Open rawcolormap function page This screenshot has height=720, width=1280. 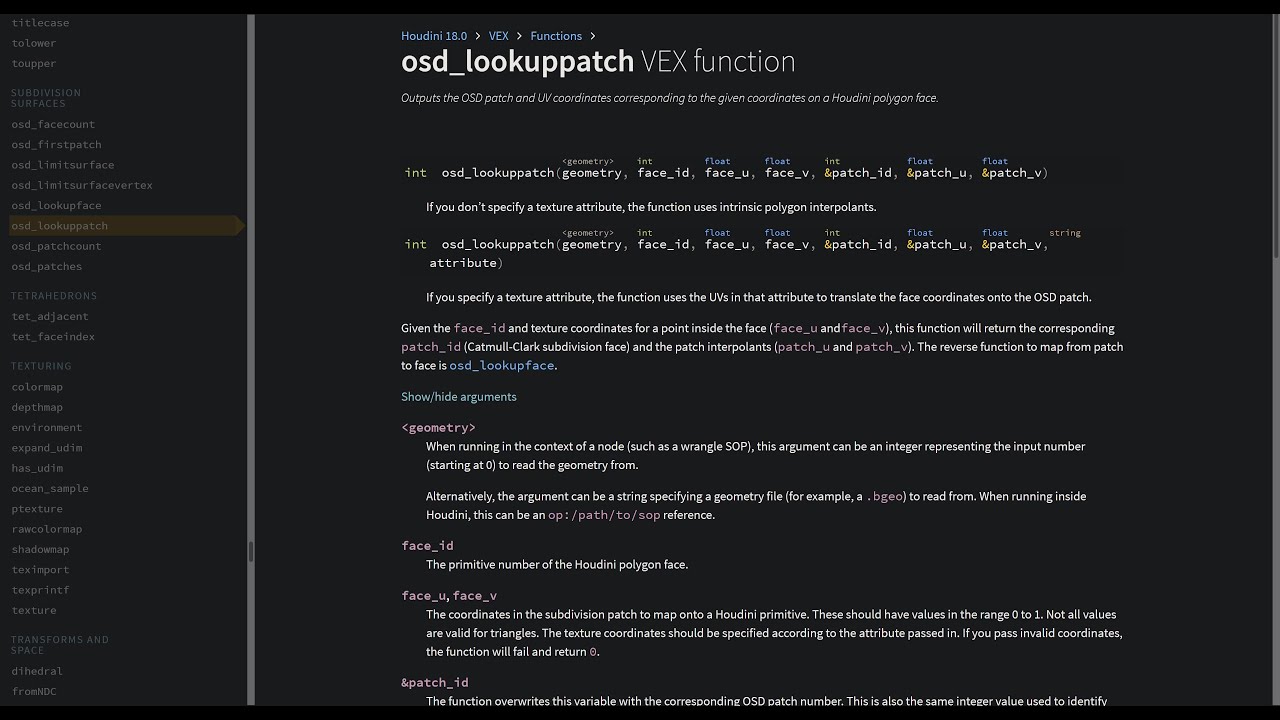(x=47, y=529)
